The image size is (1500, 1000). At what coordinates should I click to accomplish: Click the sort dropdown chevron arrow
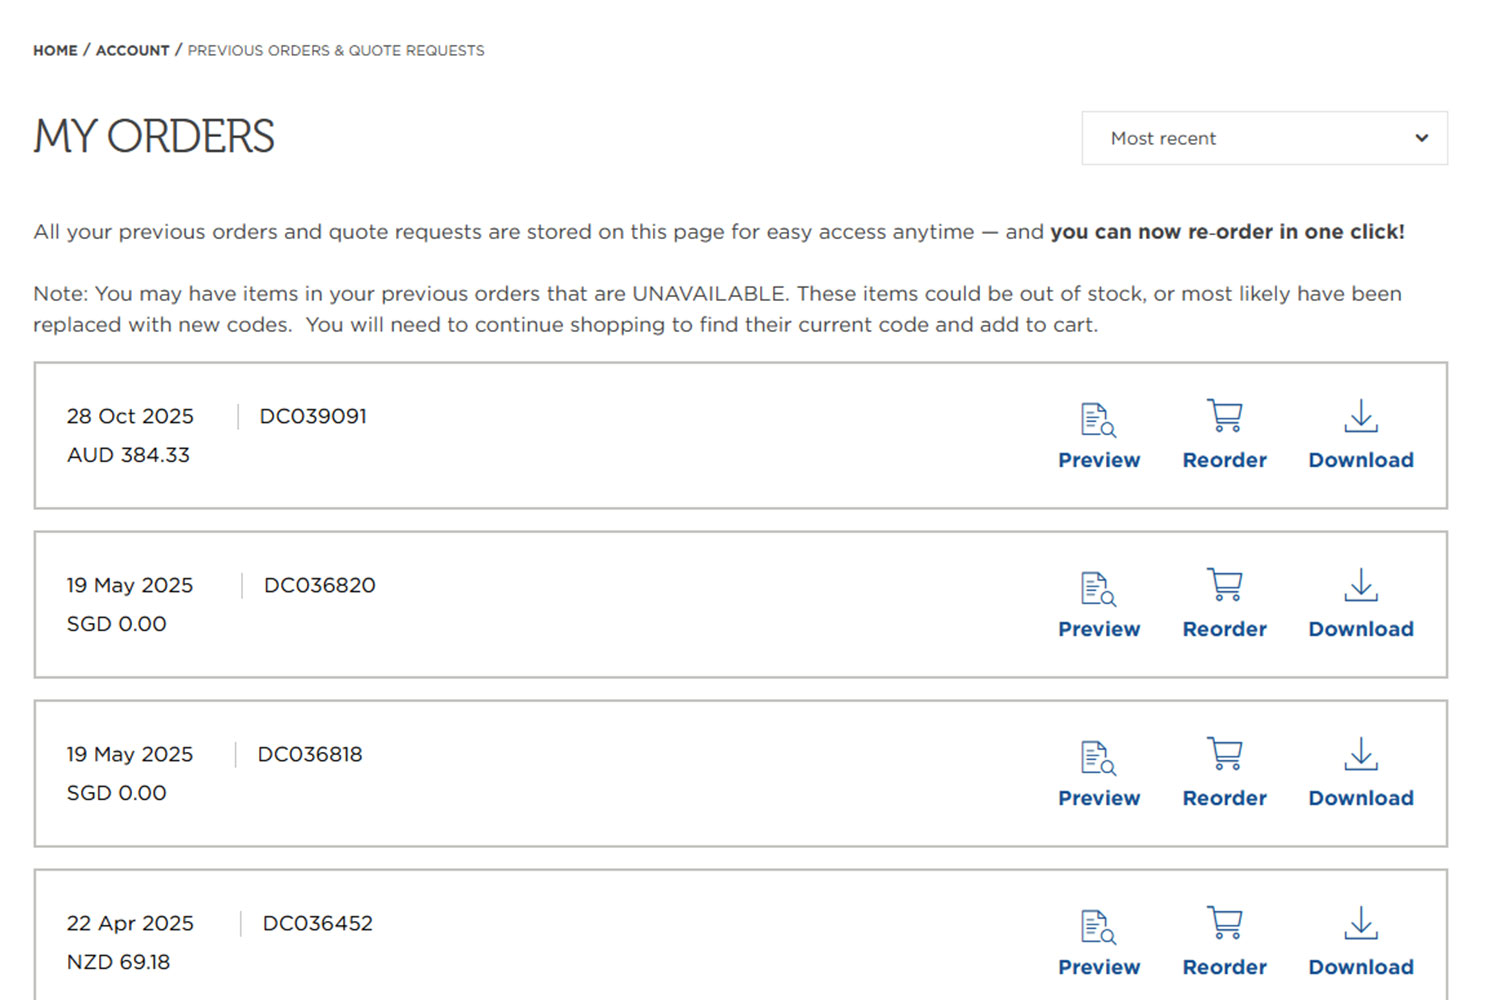click(1421, 138)
